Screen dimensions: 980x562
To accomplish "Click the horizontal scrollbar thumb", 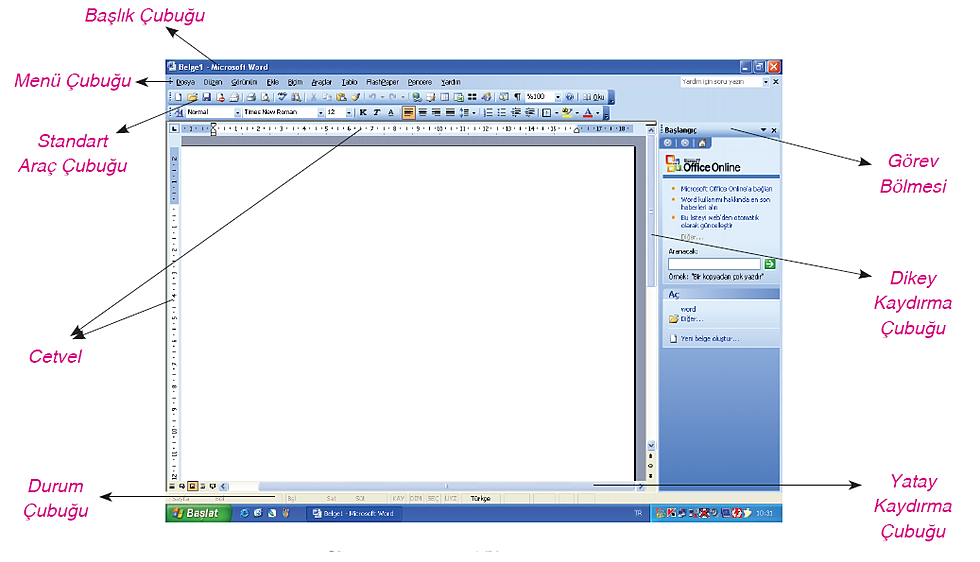I will (446, 486).
